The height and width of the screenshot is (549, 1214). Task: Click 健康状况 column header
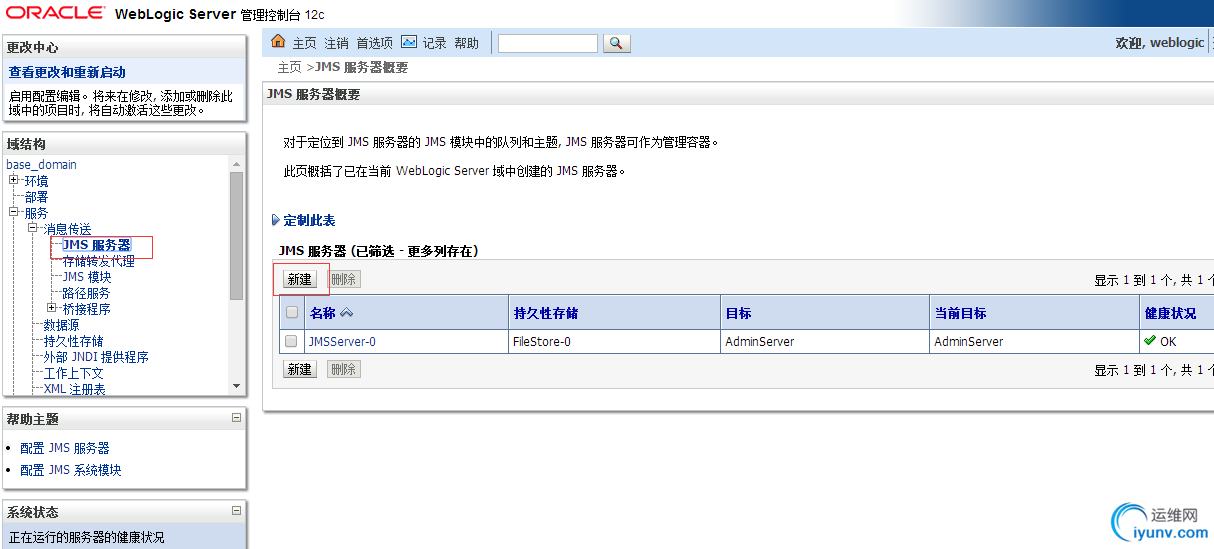click(1170, 313)
